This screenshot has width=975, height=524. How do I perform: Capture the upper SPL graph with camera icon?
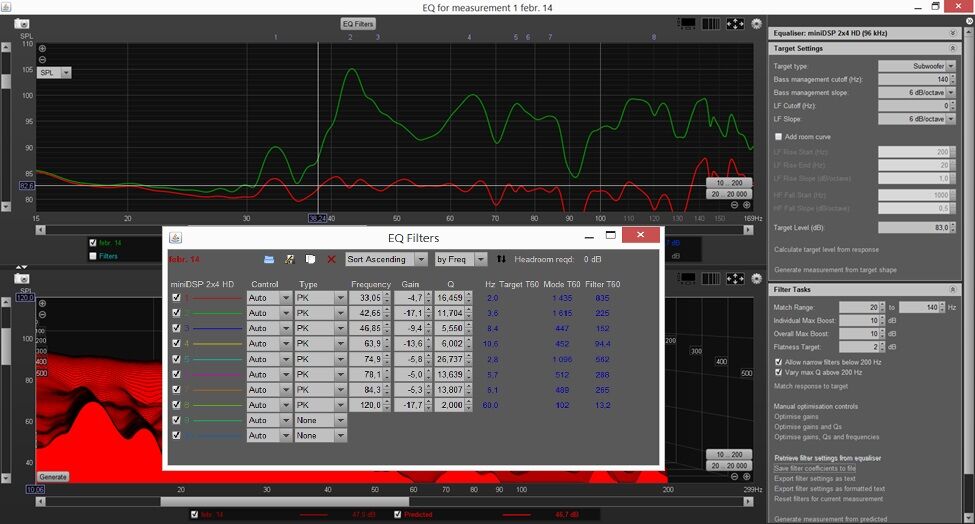coord(22,24)
